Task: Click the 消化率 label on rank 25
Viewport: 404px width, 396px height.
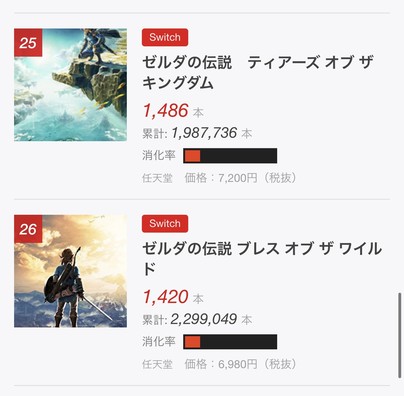Action: (159, 156)
